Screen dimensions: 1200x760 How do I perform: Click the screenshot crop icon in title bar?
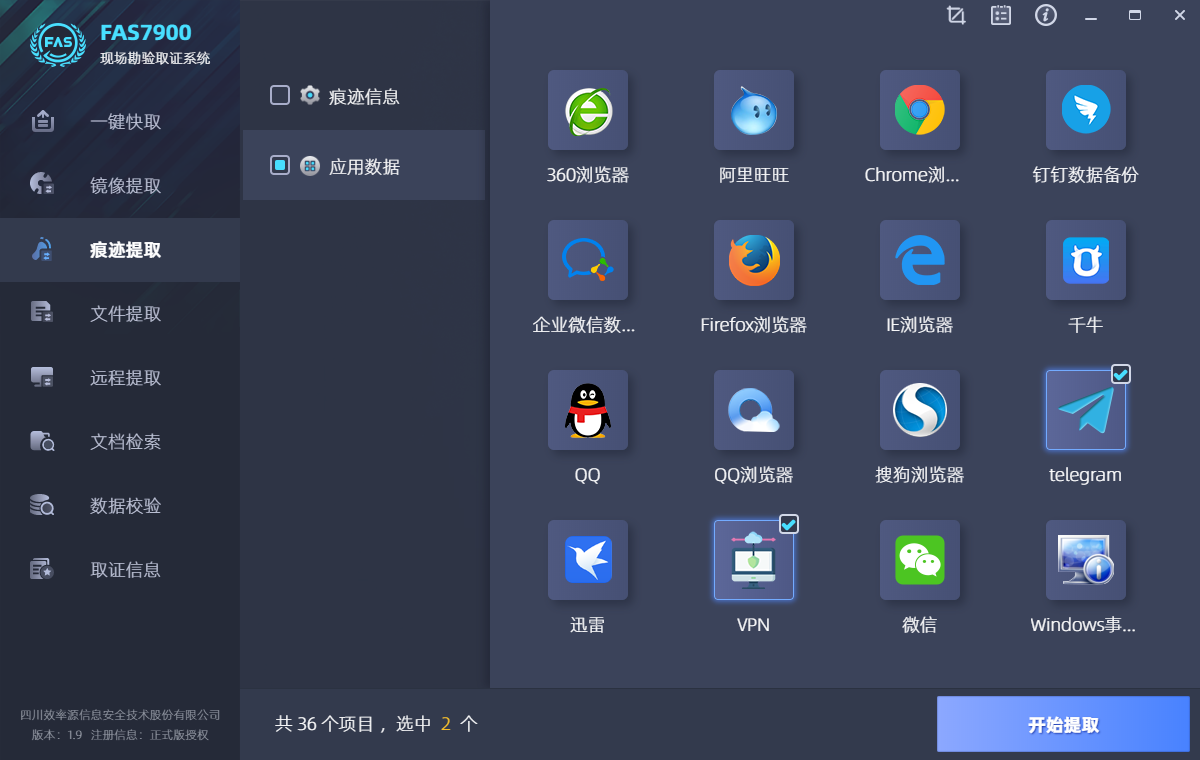click(956, 15)
